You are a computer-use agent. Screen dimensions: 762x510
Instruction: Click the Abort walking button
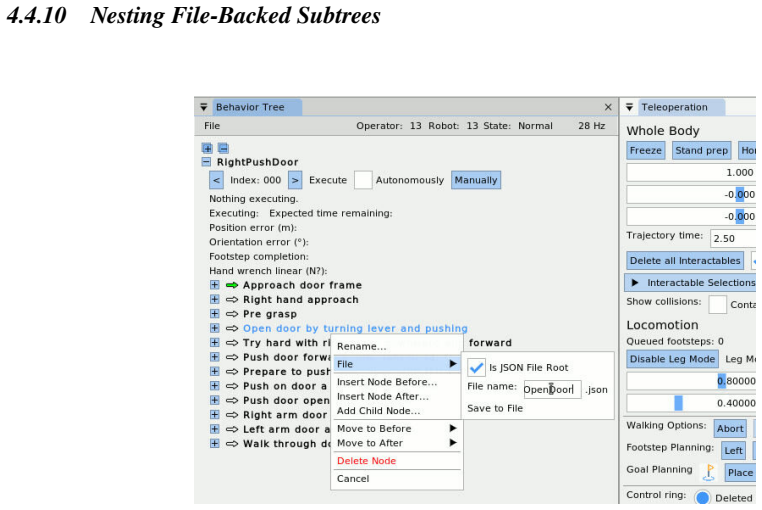pos(730,428)
